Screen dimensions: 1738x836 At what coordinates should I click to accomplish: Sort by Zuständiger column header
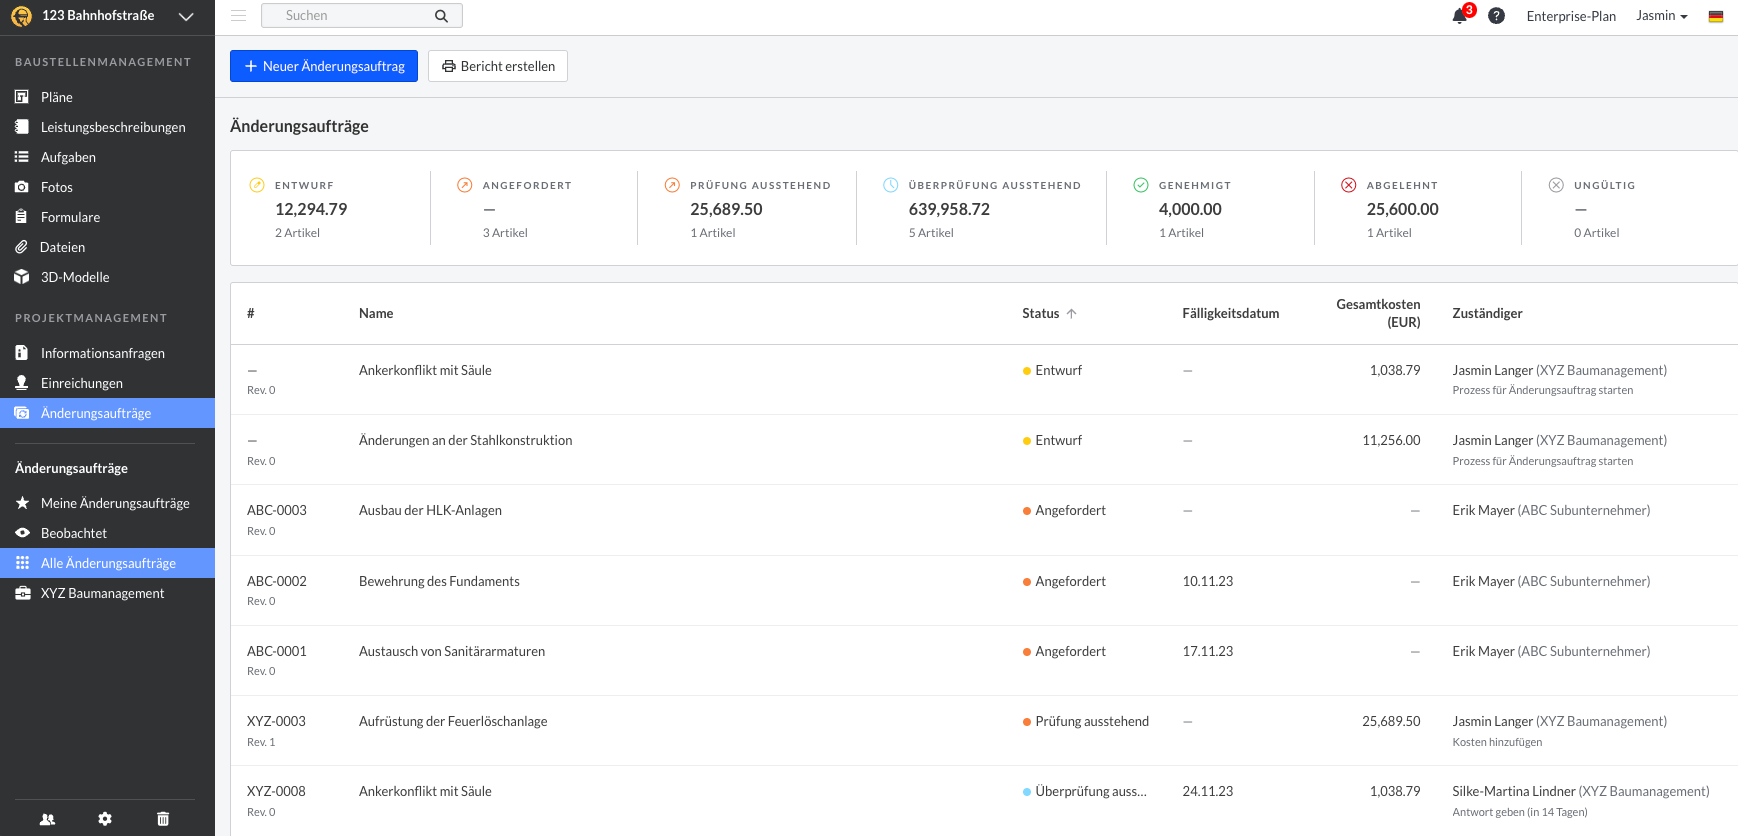[x=1487, y=313]
